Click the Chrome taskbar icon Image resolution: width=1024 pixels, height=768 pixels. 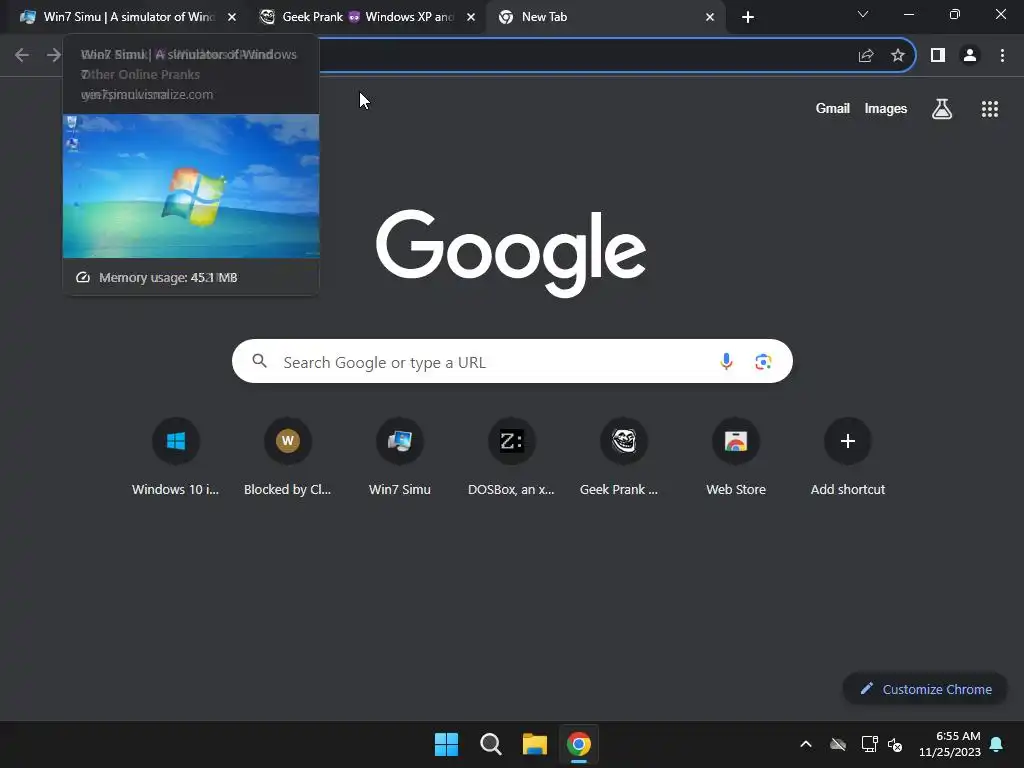click(x=579, y=744)
